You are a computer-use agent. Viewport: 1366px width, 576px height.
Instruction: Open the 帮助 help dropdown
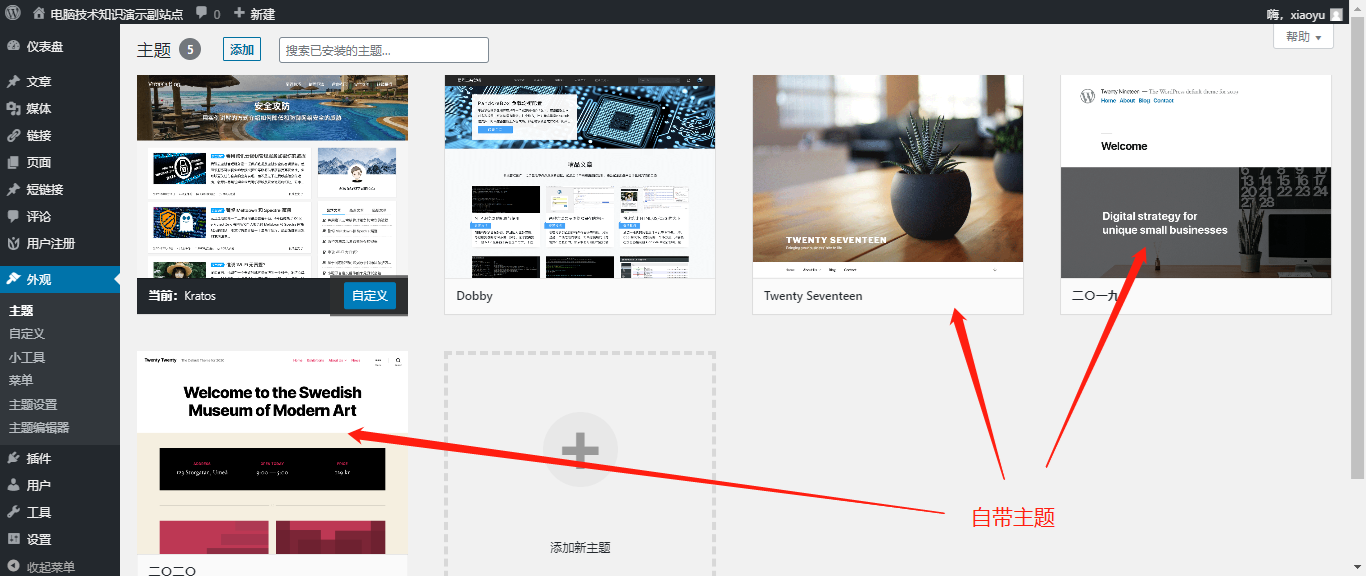pos(1303,37)
